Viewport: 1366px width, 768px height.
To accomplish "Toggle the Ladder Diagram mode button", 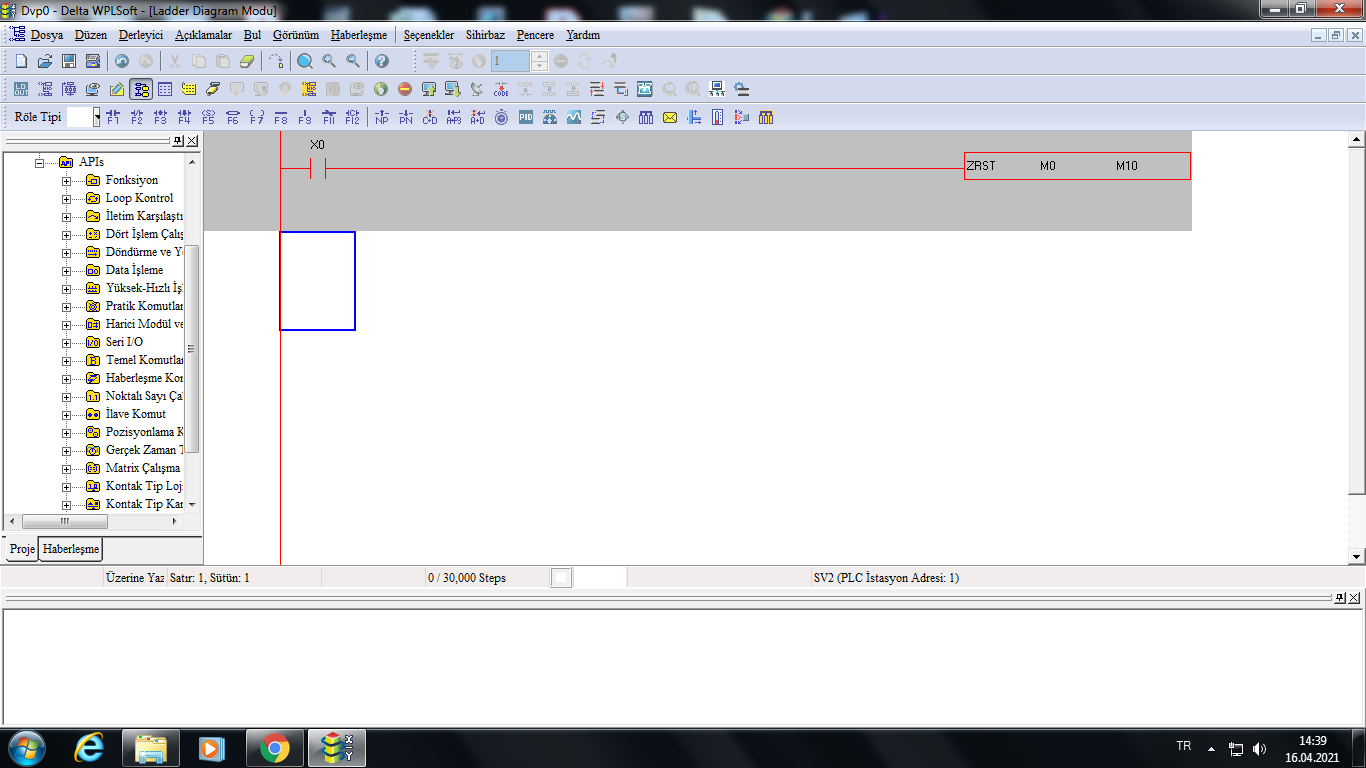I will [141, 89].
